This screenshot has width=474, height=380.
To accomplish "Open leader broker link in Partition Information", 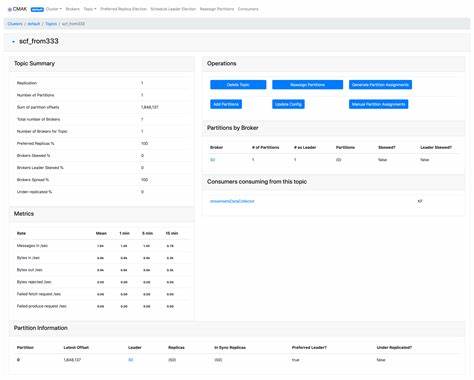I will (131, 360).
